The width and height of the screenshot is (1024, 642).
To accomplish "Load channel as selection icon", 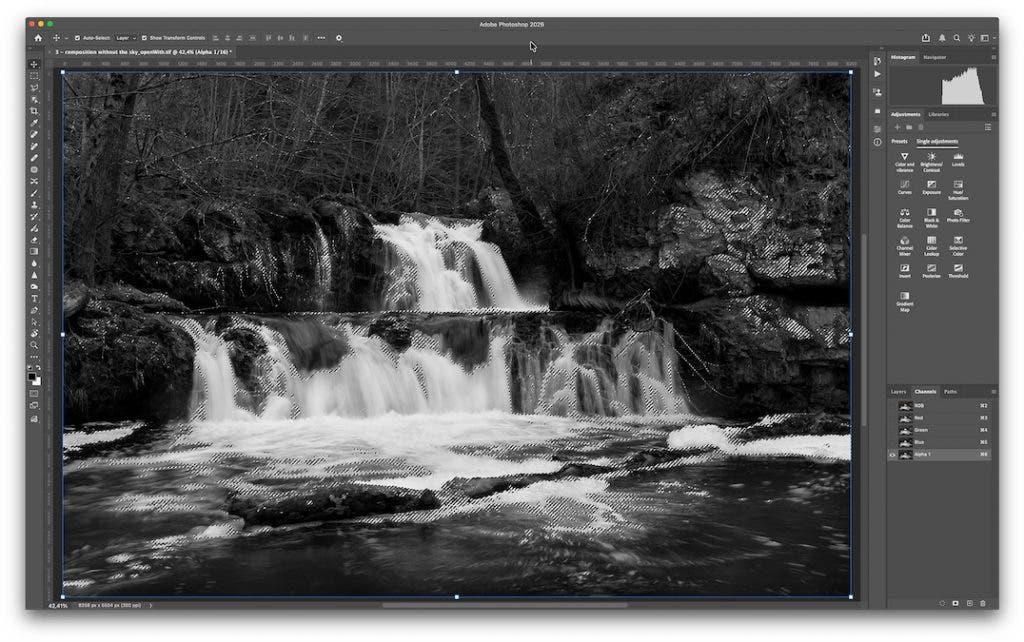I will coord(942,603).
